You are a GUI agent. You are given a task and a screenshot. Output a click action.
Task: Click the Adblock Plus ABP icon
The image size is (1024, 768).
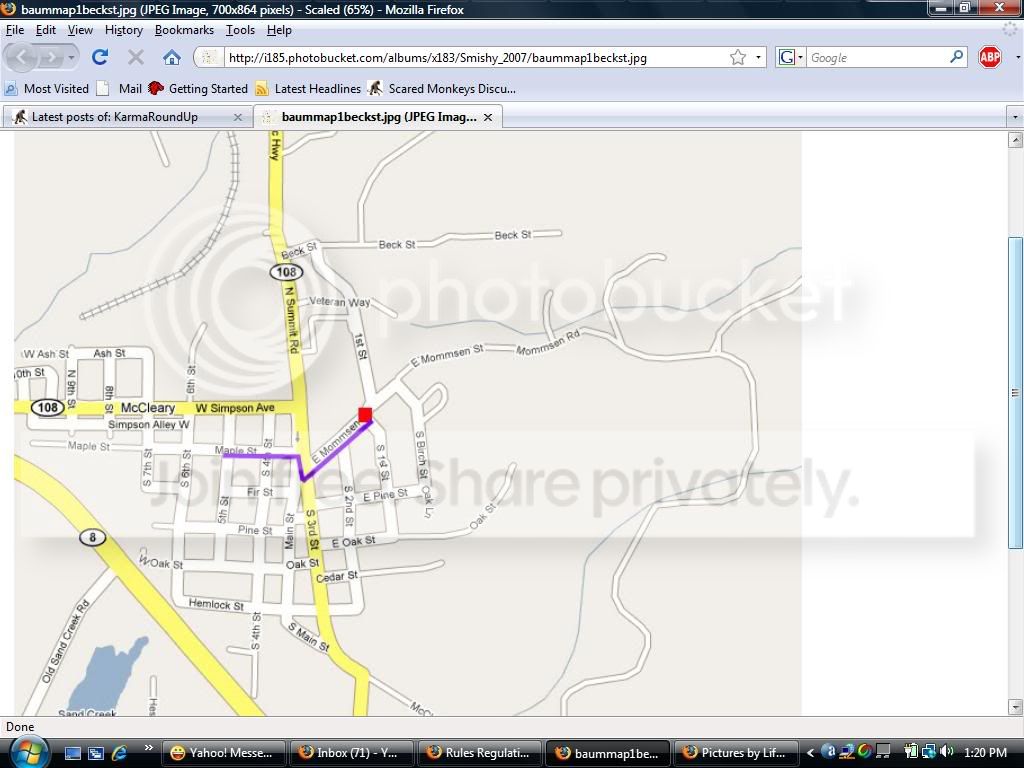click(989, 57)
